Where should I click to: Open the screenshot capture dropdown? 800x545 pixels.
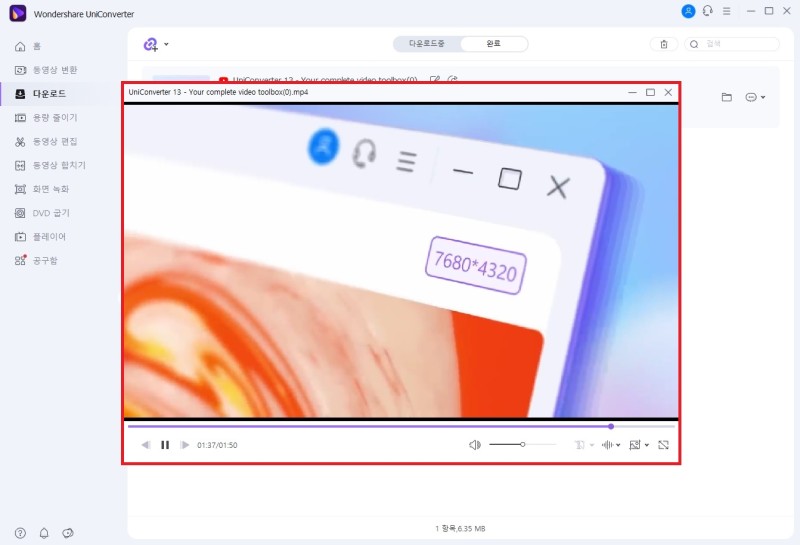[x=639, y=445]
